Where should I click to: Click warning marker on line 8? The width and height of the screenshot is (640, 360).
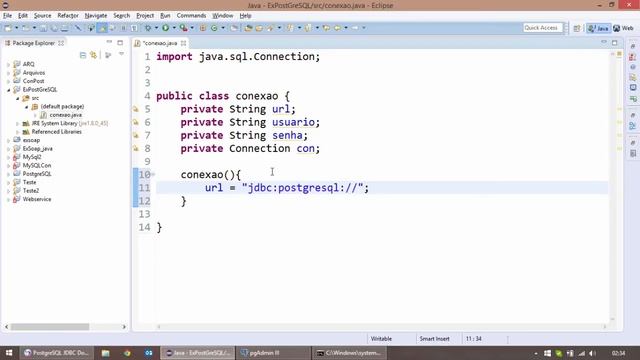136,148
